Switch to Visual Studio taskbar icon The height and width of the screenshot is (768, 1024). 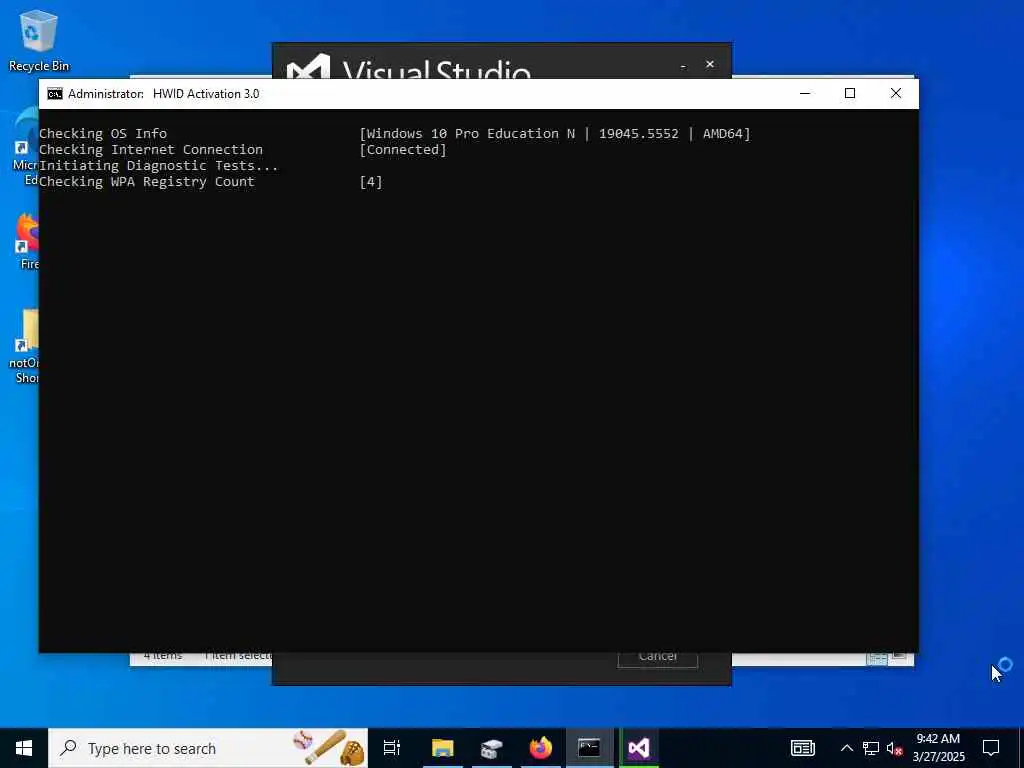point(638,748)
